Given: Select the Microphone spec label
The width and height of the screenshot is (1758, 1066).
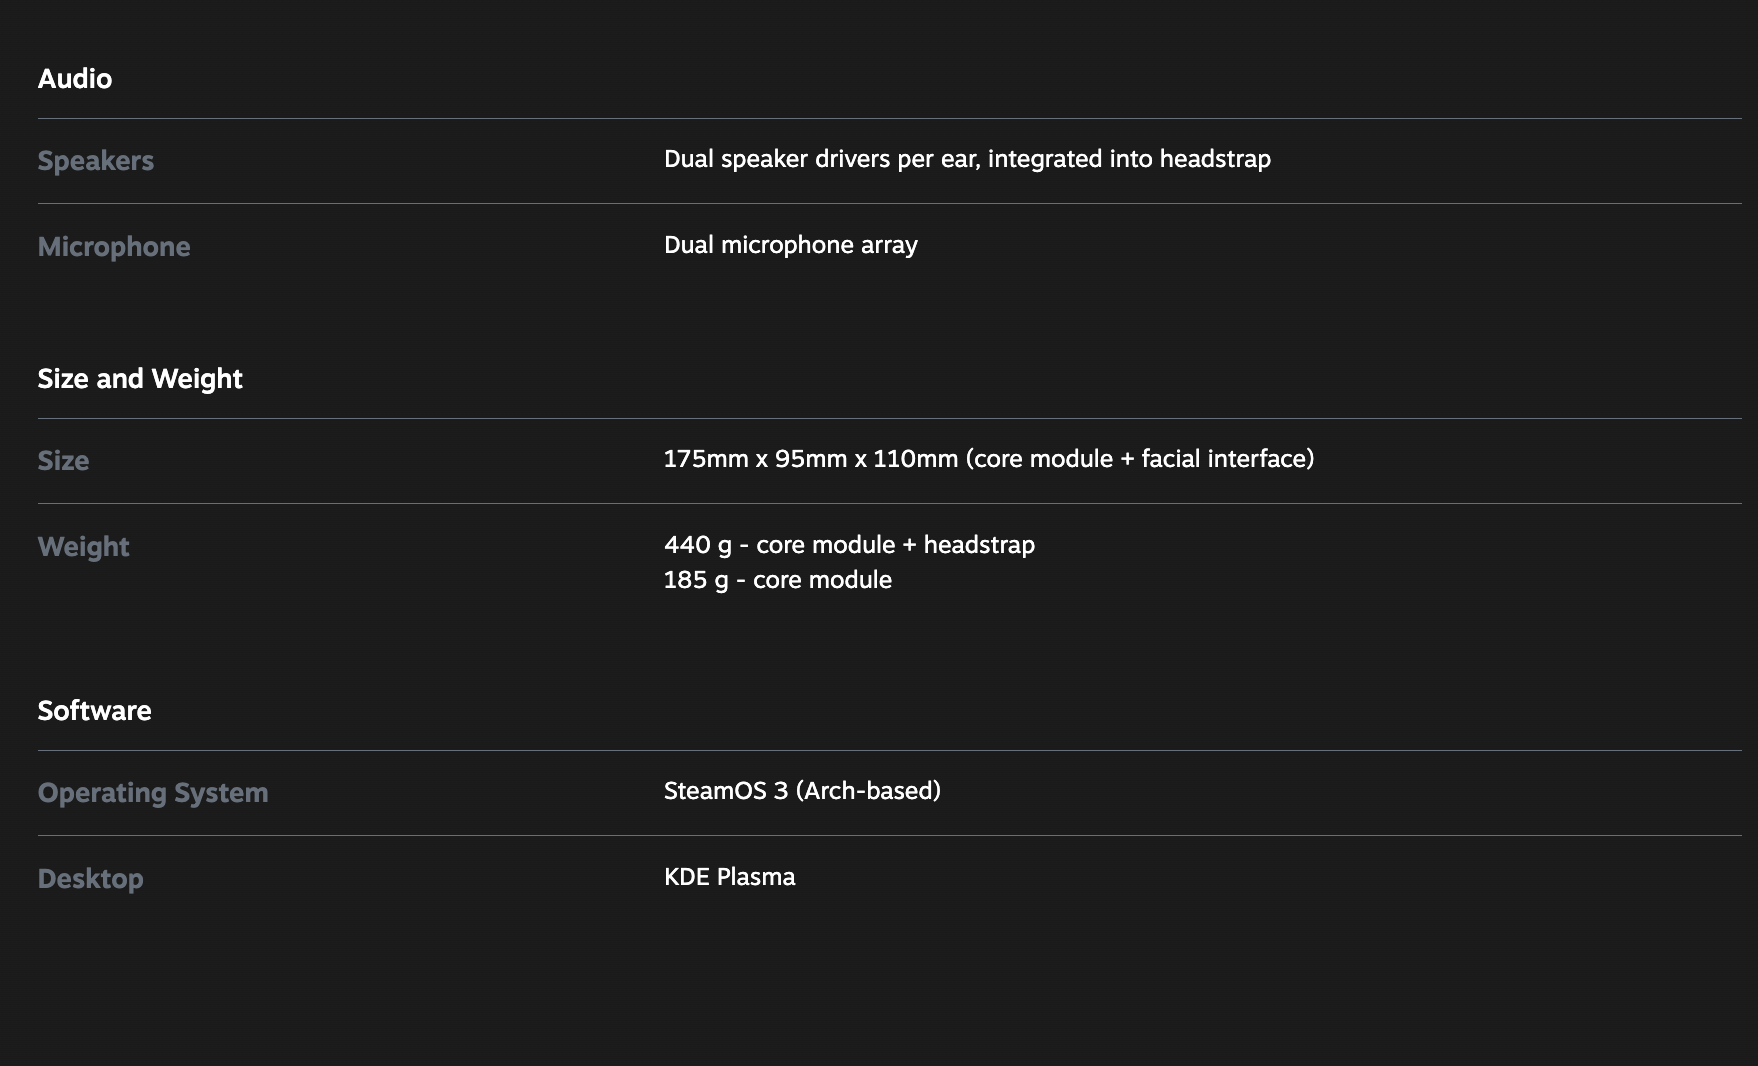Looking at the screenshot, I should tap(114, 247).
